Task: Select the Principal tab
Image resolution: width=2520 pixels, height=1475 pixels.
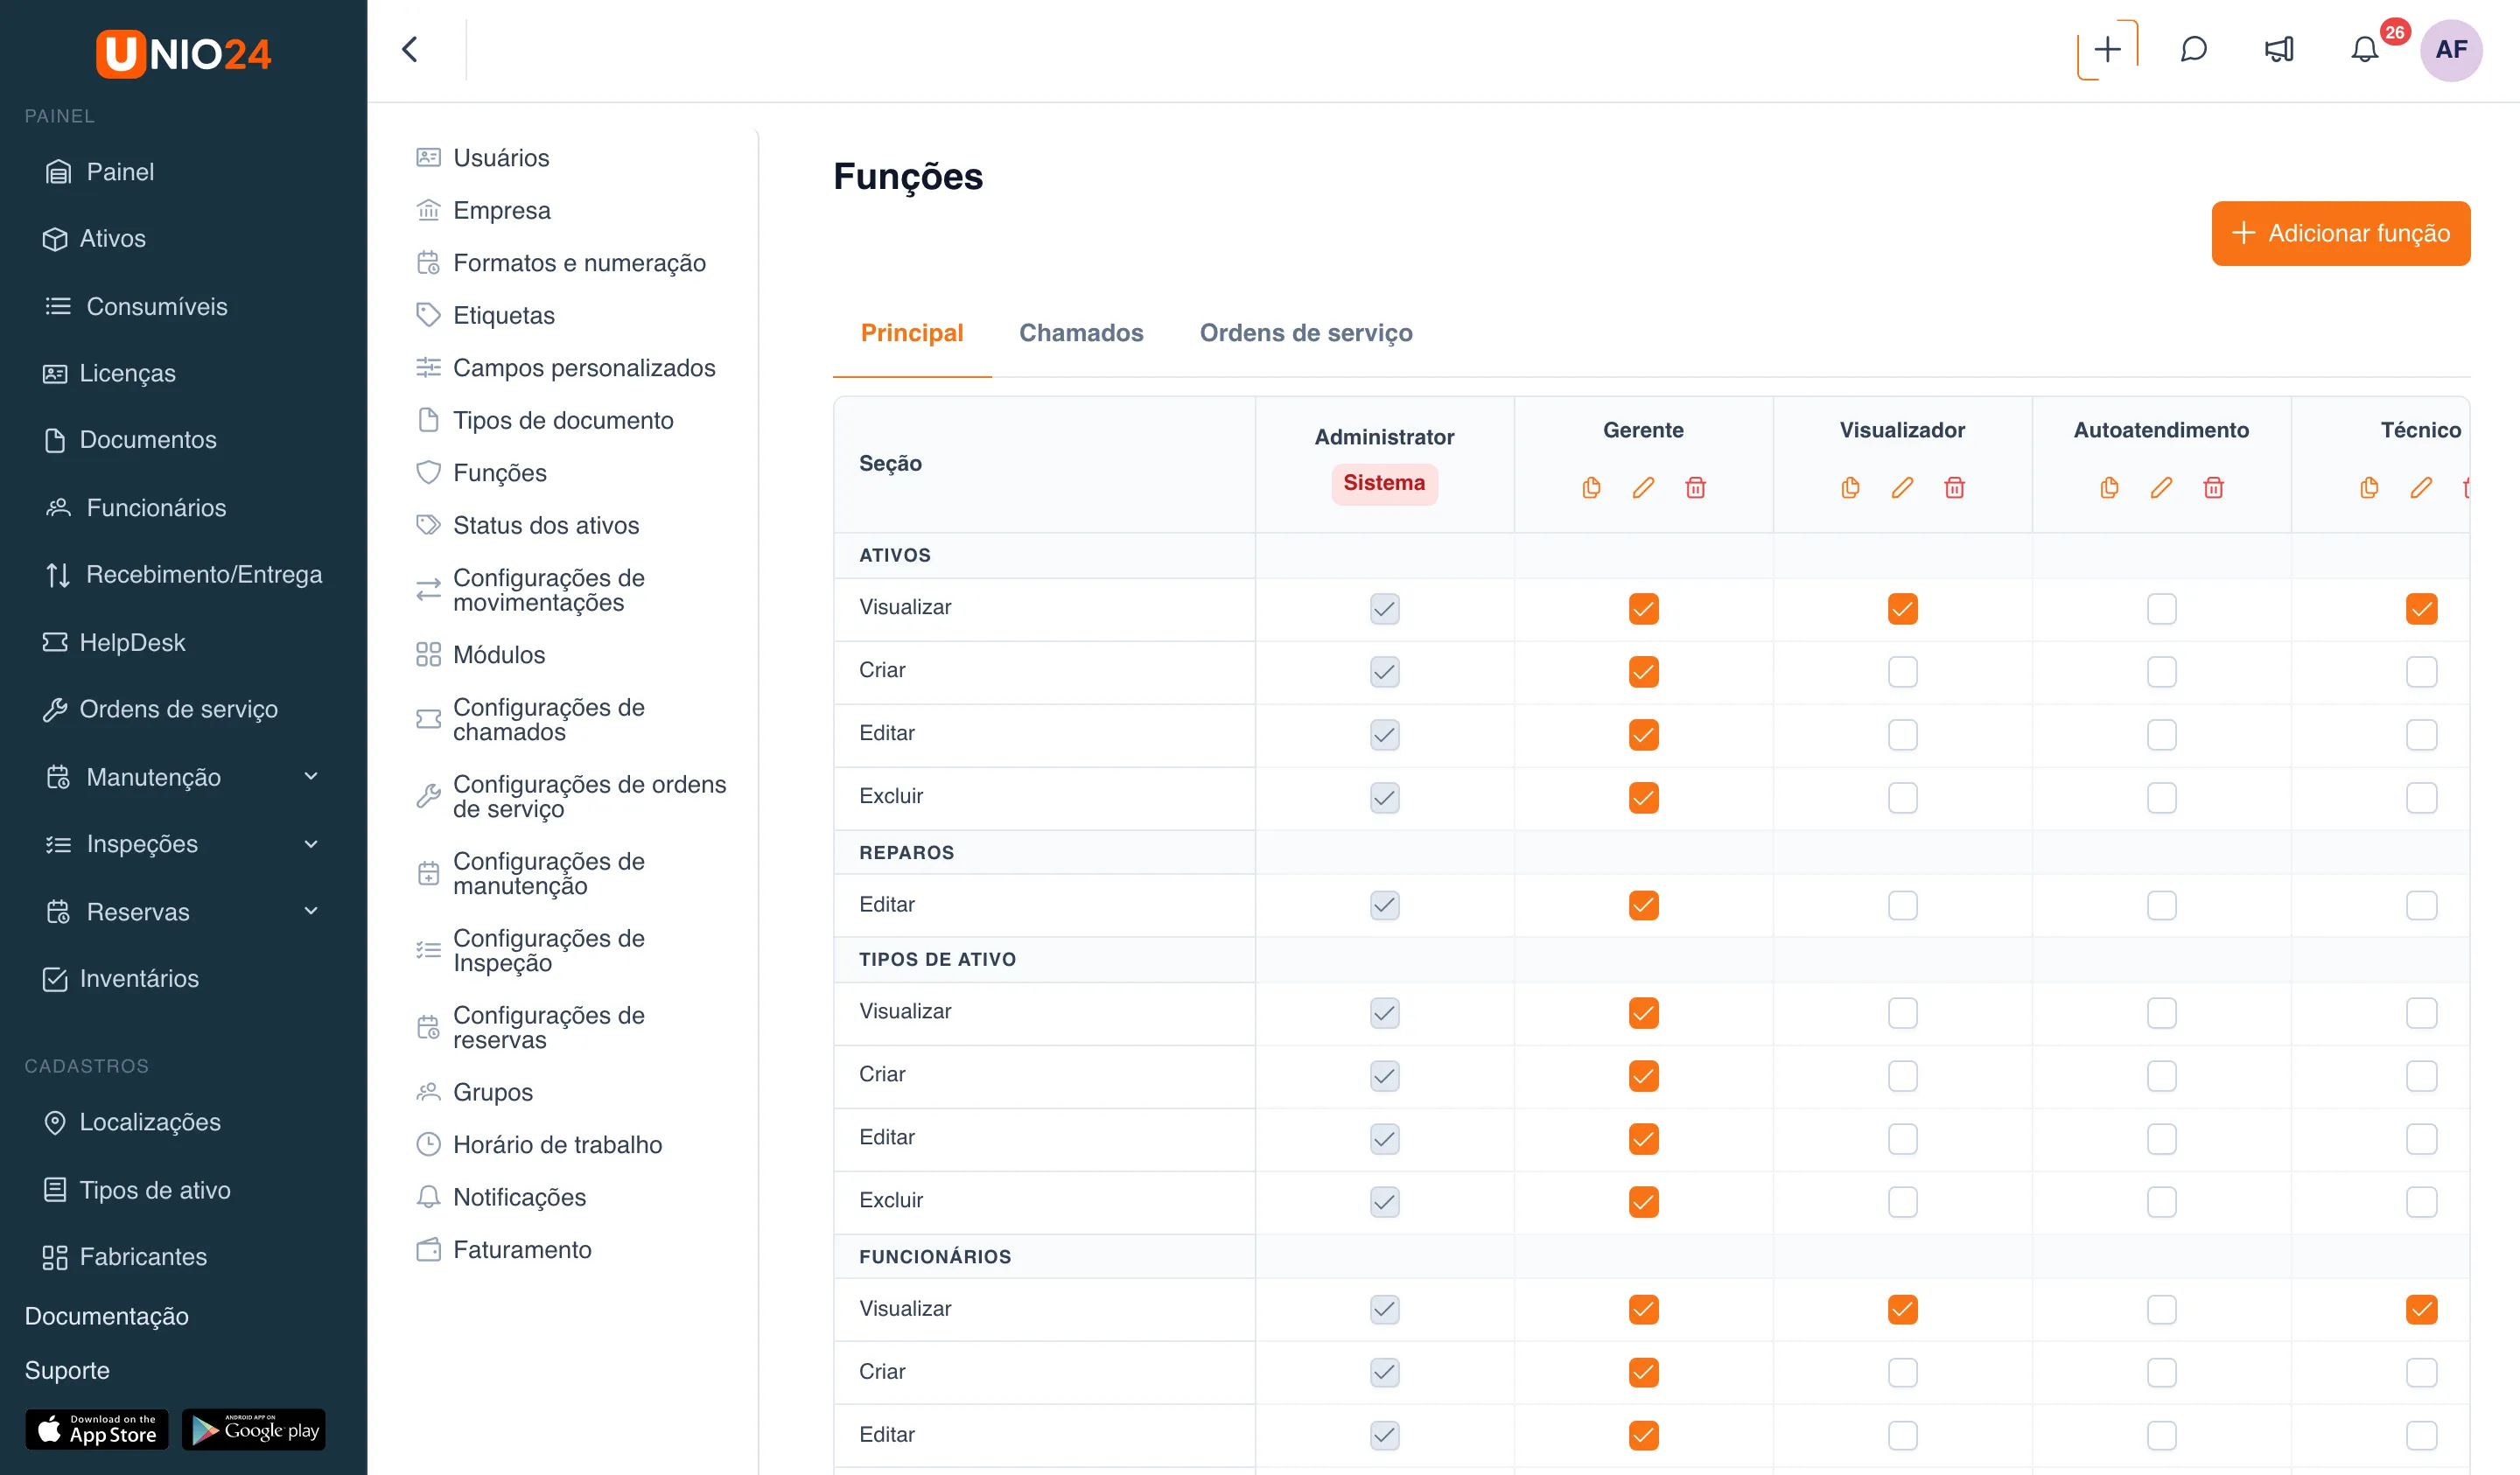Action: coord(912,333)
